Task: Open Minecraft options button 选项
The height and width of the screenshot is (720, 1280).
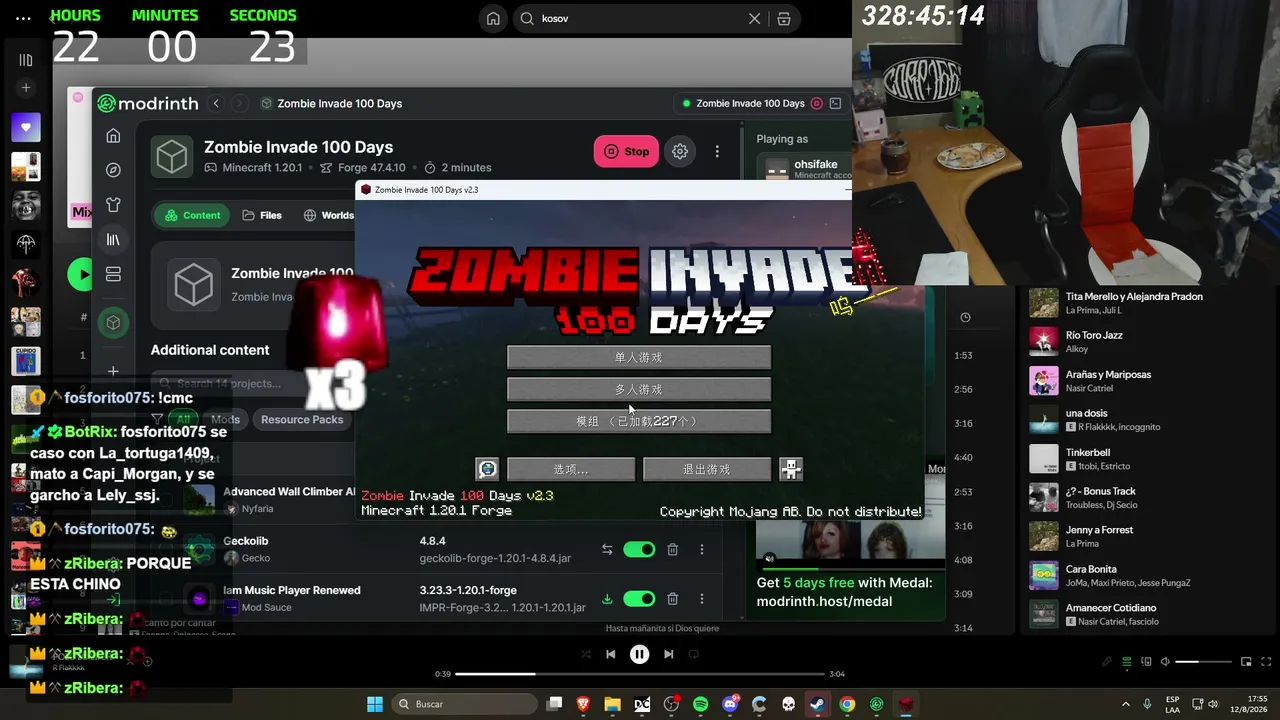Action: 571,469
